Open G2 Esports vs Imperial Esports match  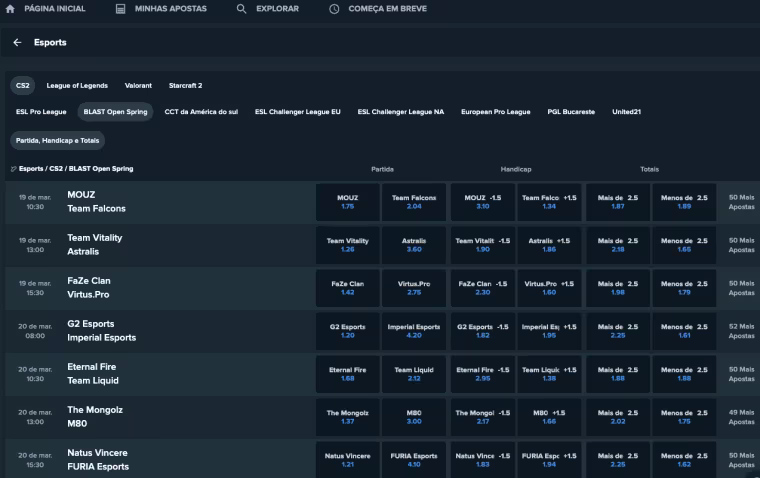(x=101, y=331)
